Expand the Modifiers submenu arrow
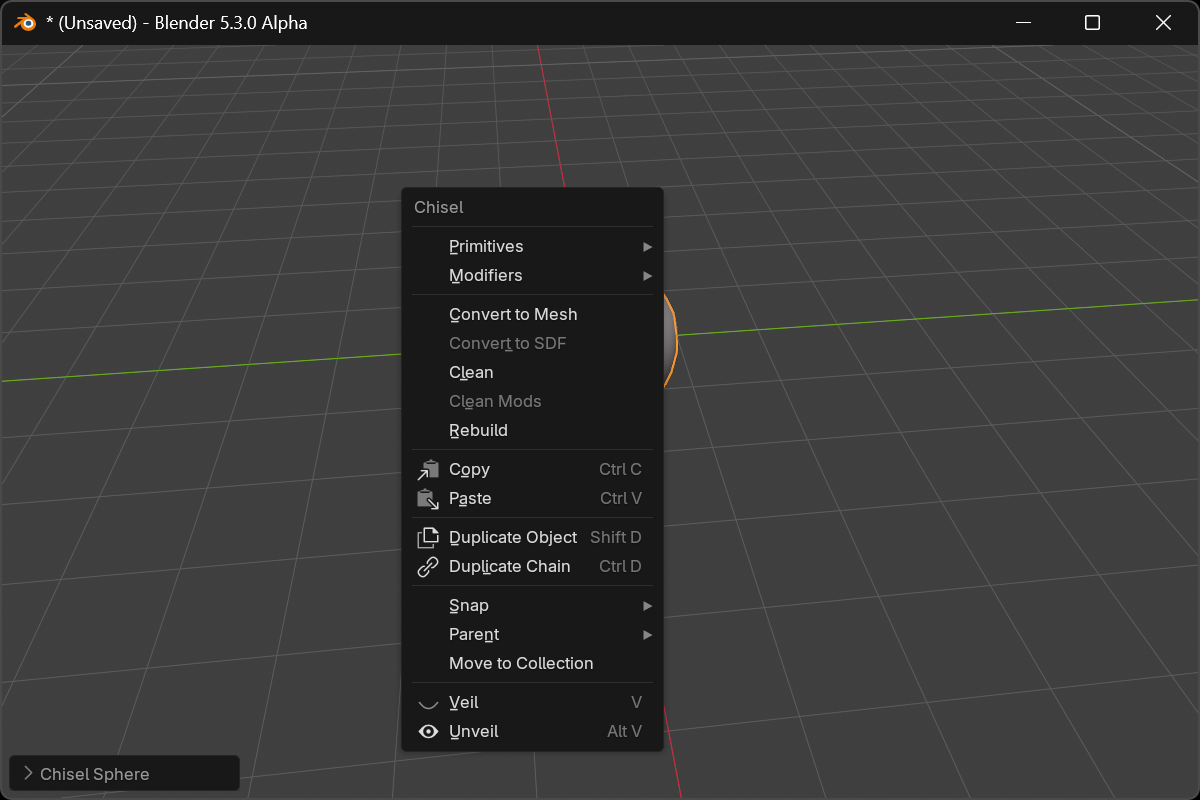 (647, 275)
